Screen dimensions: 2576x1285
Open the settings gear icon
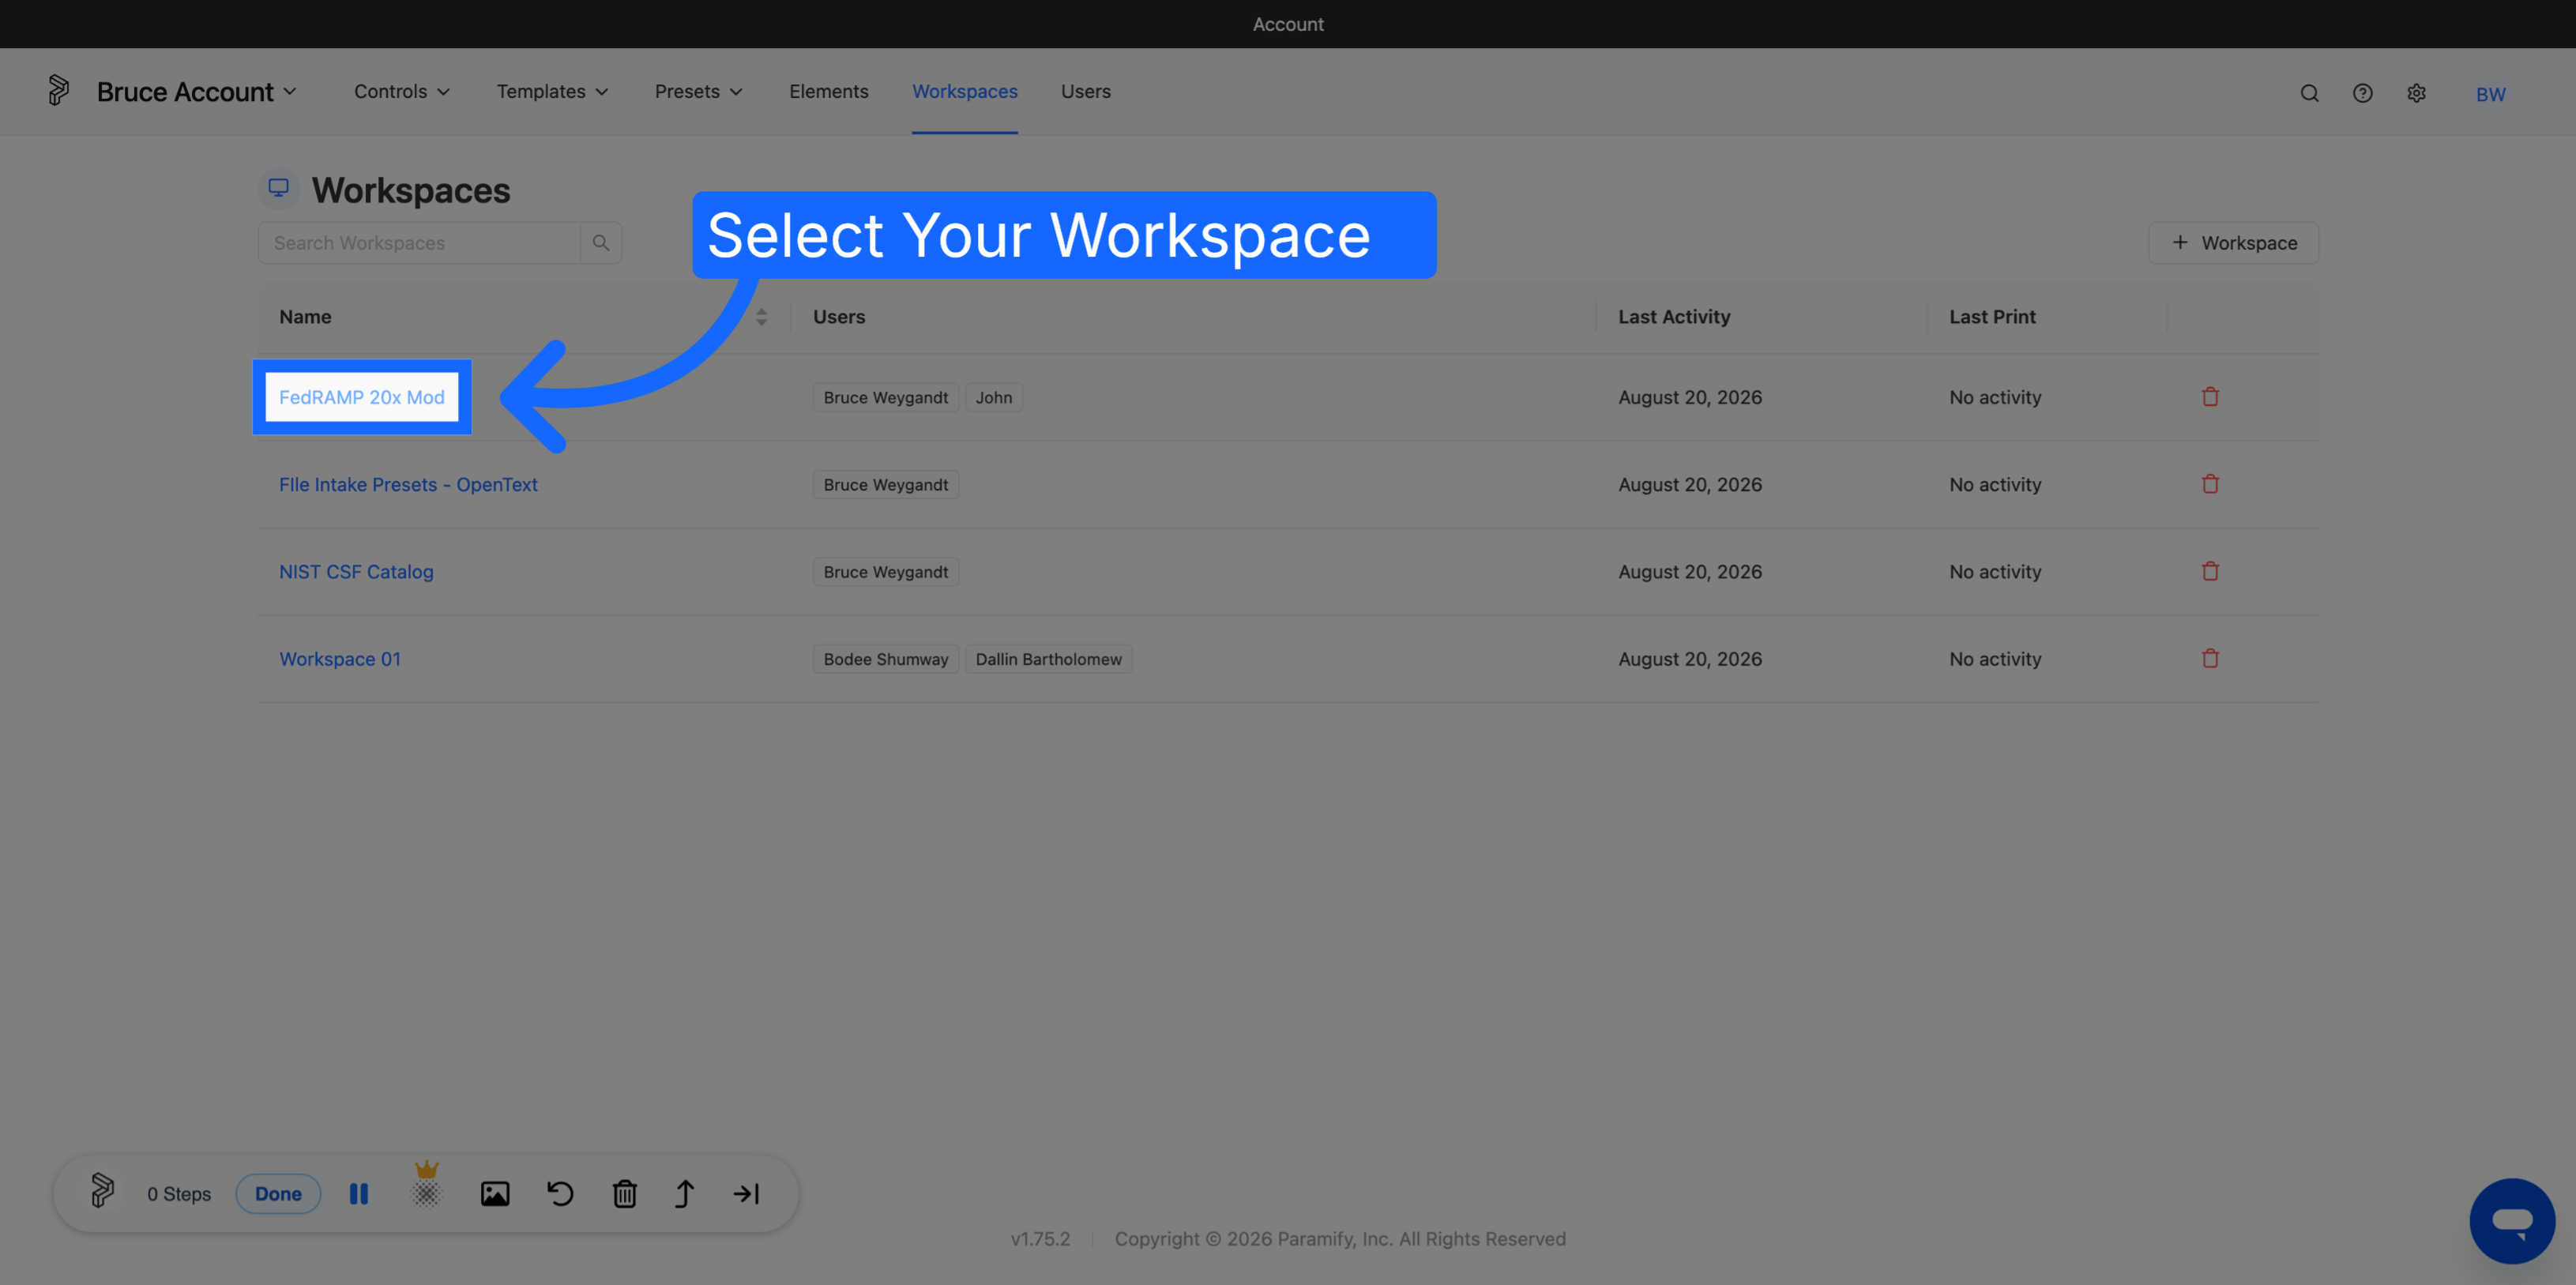tap(2416, 93)
